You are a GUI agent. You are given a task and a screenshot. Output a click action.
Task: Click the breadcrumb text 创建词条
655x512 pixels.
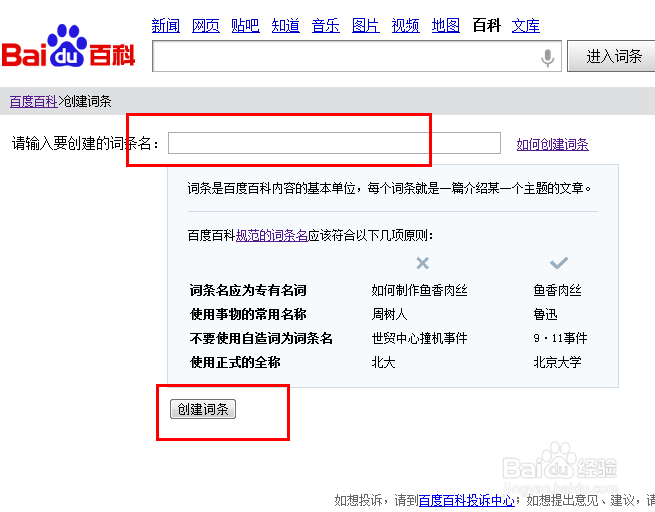tap(87, 101)
